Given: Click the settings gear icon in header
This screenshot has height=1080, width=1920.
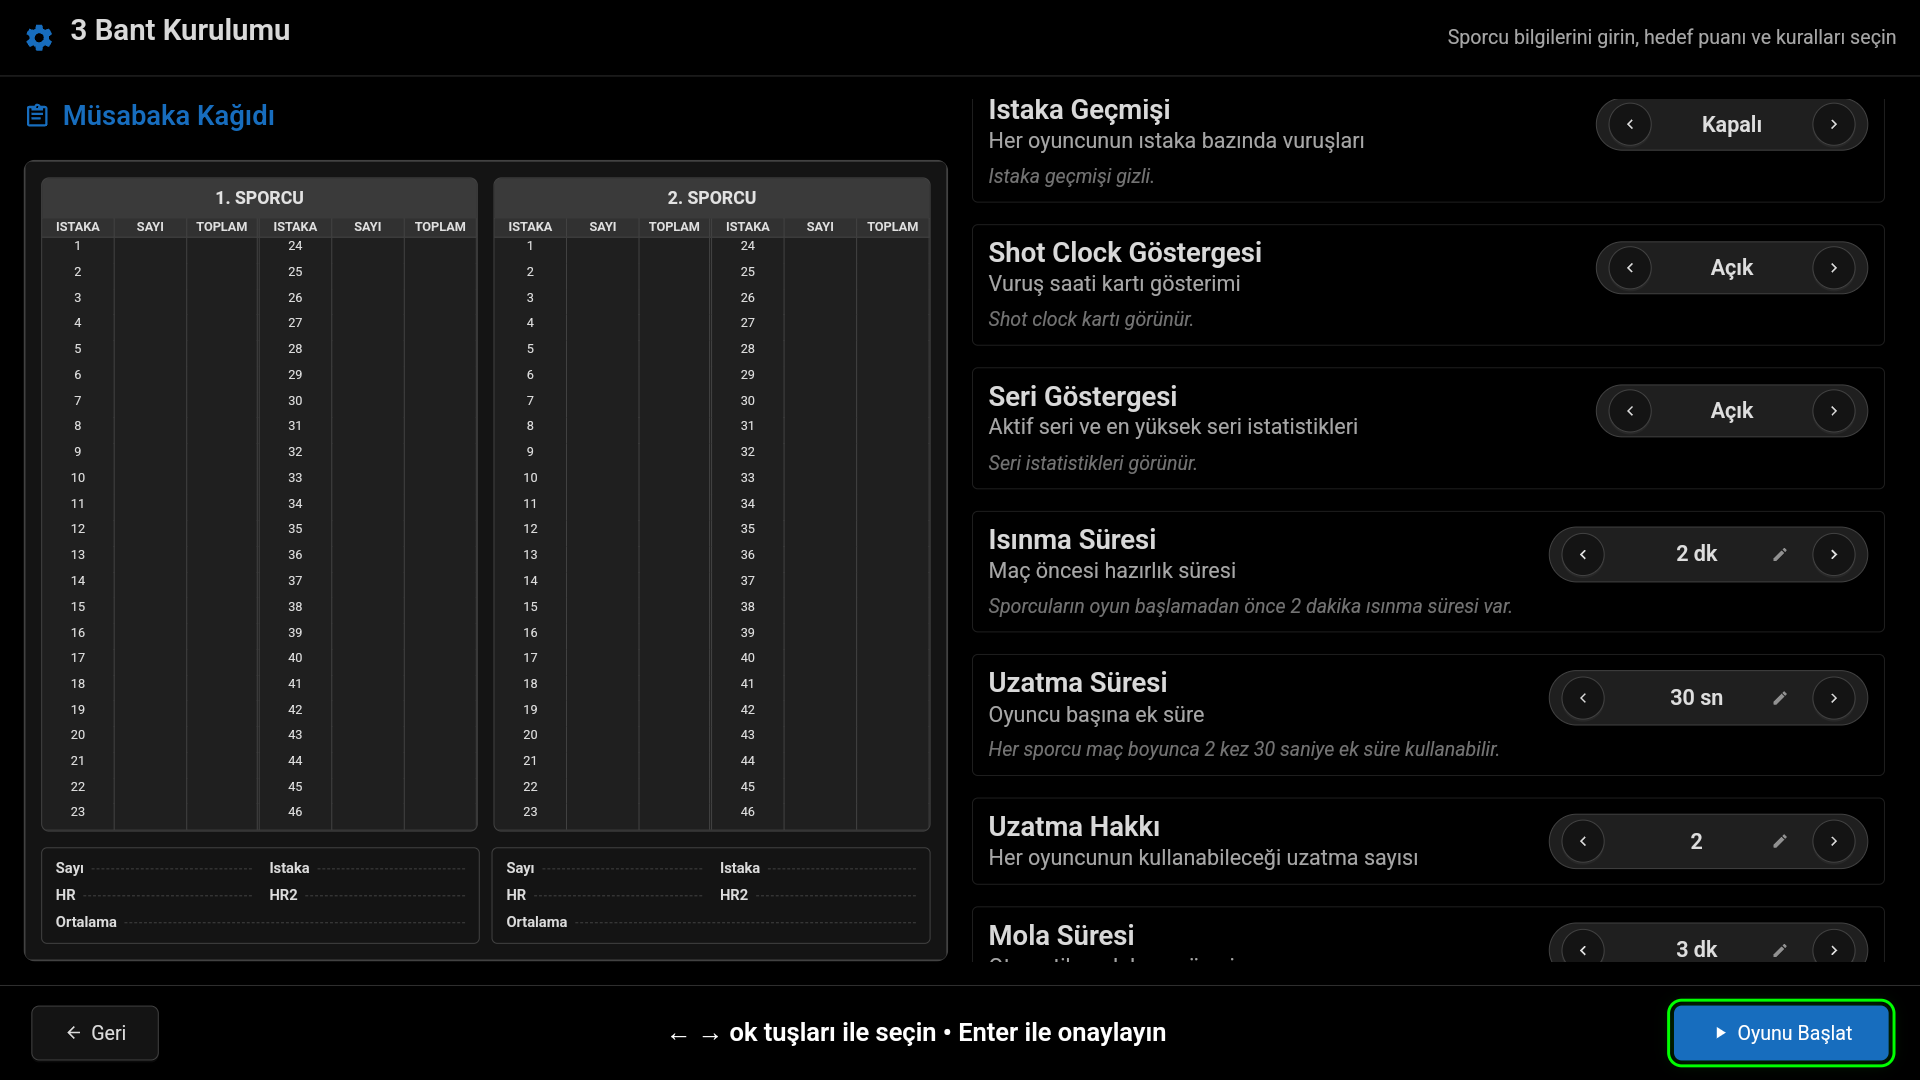Looking at the screenshot, I should tap(39, 38).
